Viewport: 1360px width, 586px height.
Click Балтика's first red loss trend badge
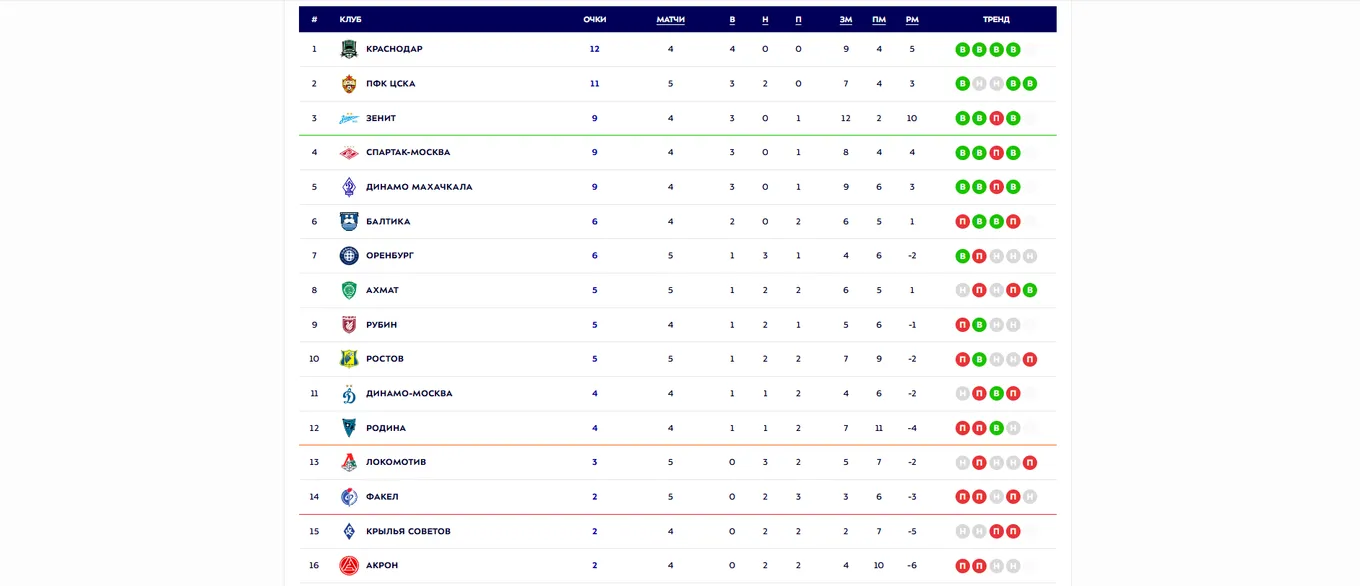(963, 222)
